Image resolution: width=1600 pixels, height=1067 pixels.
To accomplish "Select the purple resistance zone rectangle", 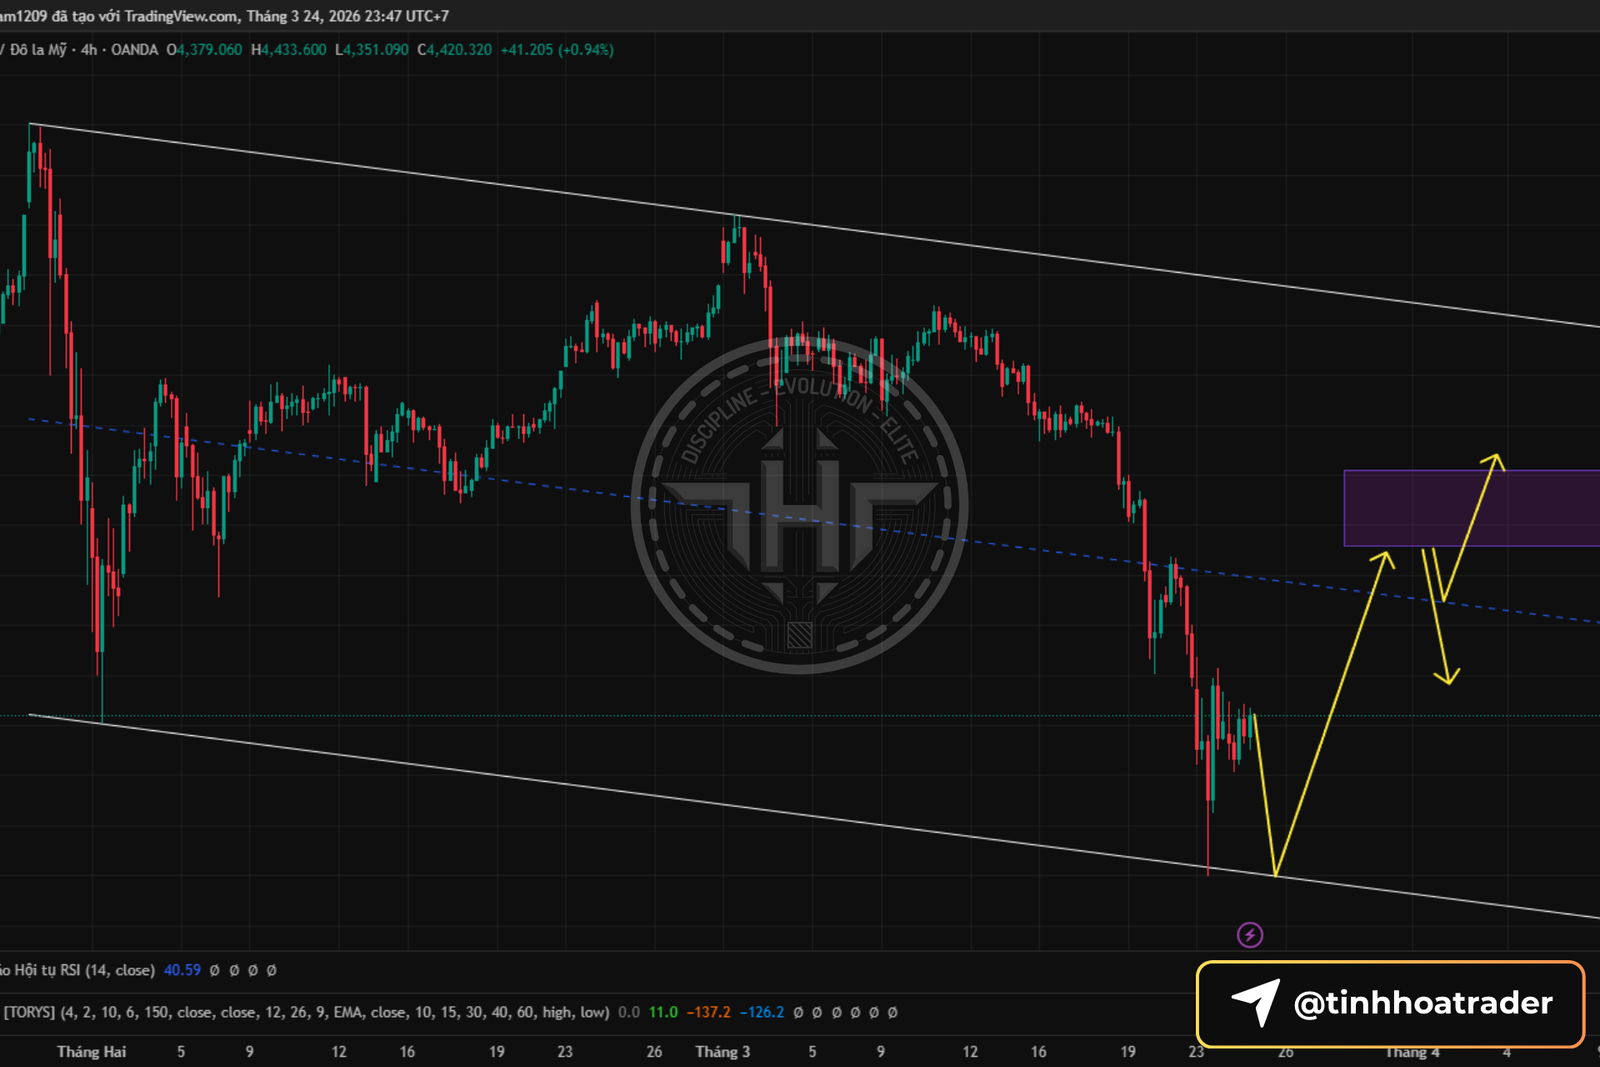I will pyautogui.click(x=1470, y=508).
